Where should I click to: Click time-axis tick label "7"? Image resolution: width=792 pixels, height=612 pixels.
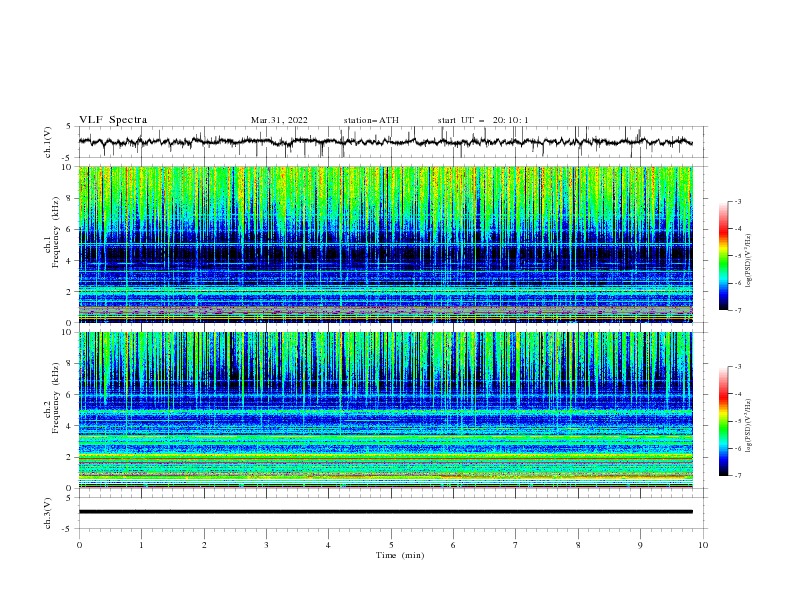click(x=516, y=545)
